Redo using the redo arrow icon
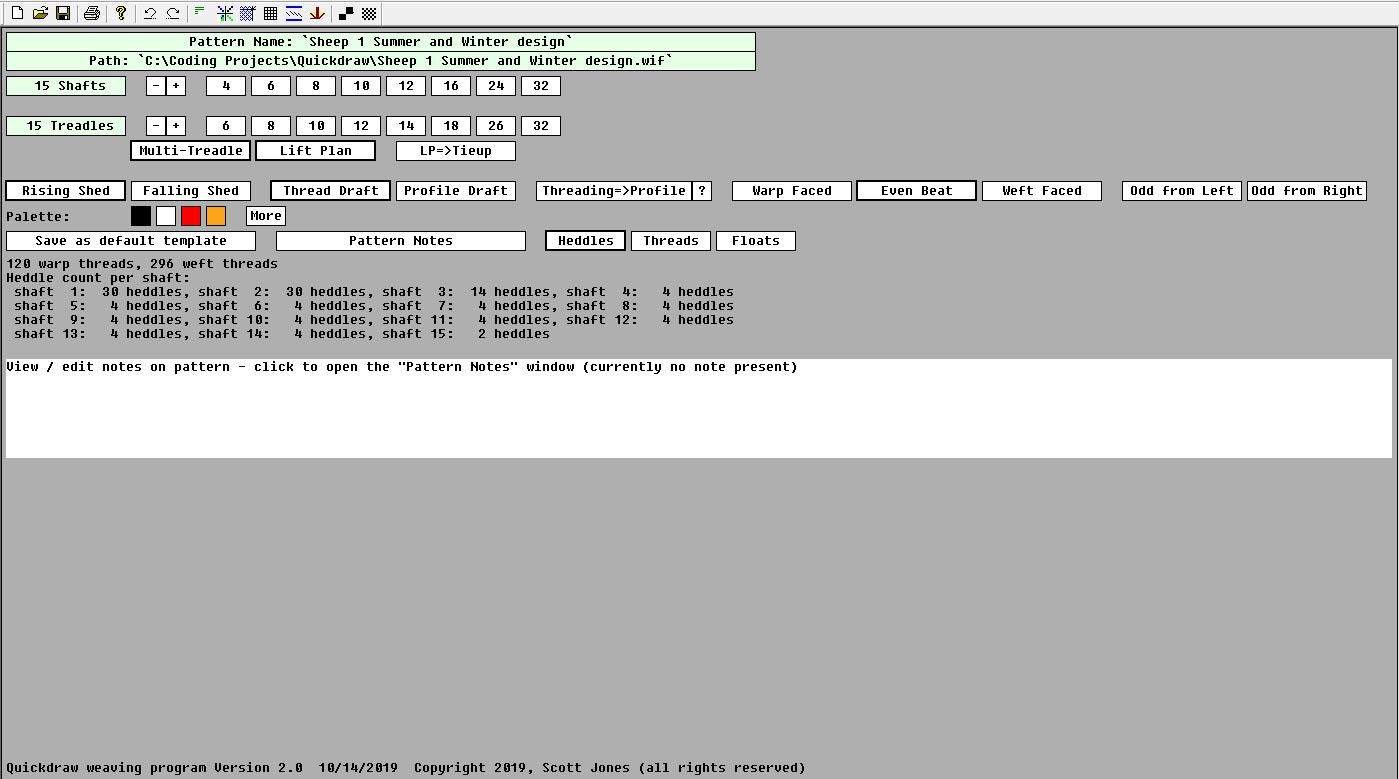 coord(172,13)
